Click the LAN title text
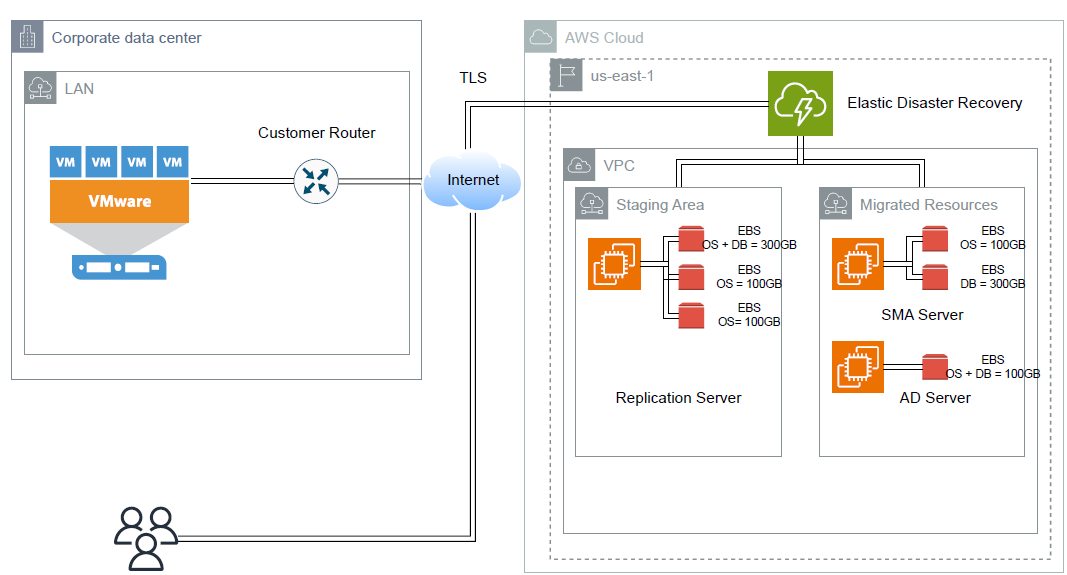Image resolution: width=1067 pixels, height=575 pixels. click(79, 89)
